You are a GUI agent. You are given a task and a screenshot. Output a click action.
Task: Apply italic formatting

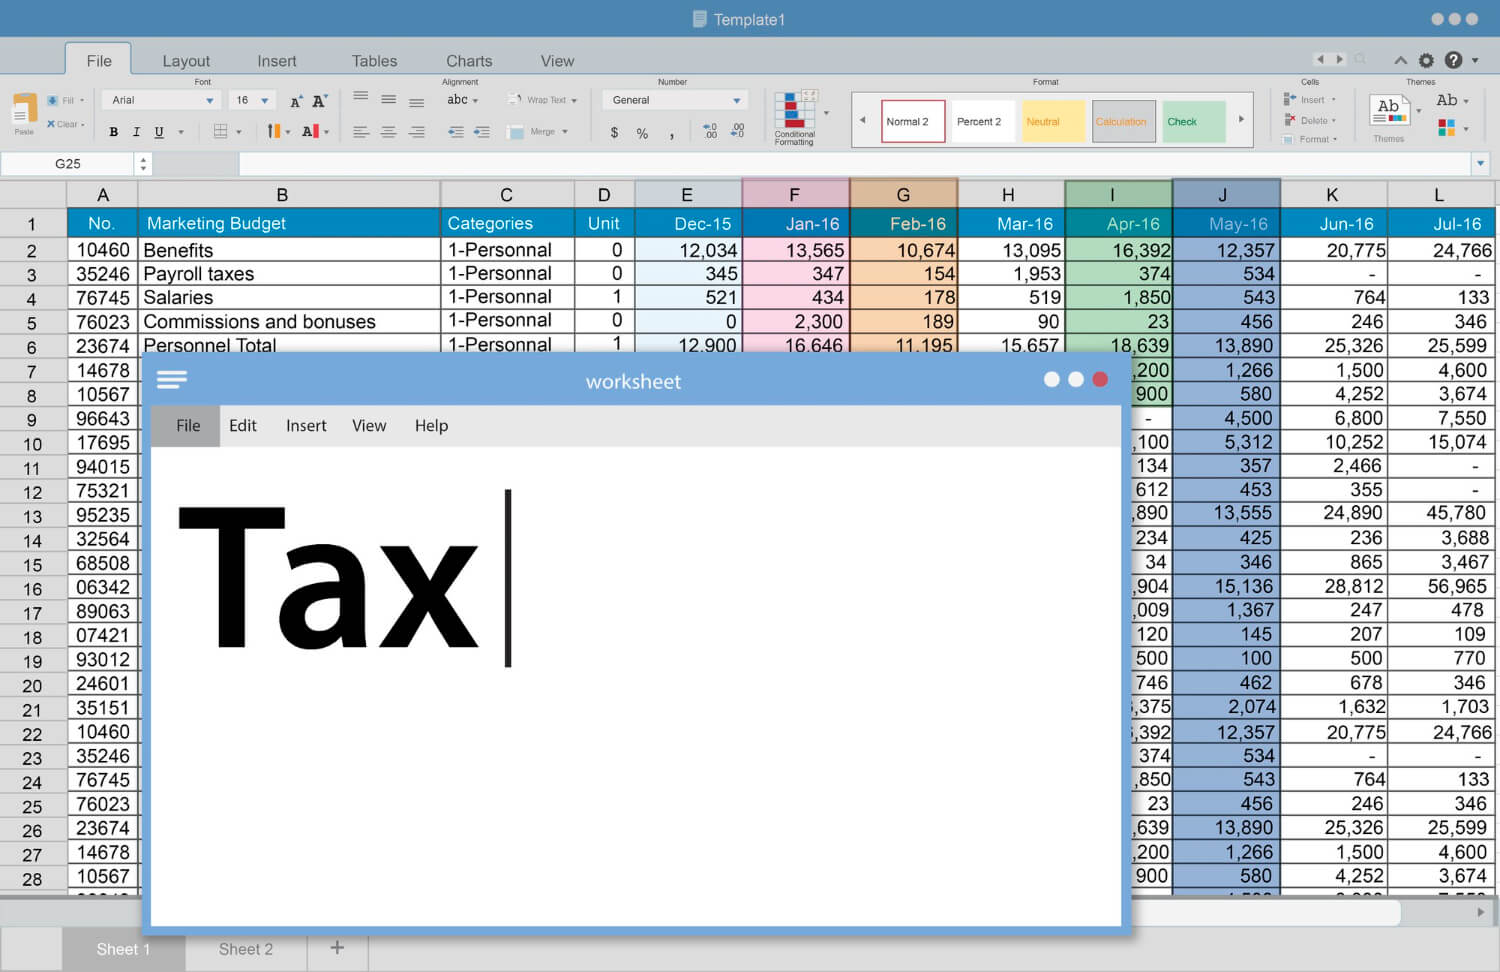pyautogui.click(x=136, y=131)
